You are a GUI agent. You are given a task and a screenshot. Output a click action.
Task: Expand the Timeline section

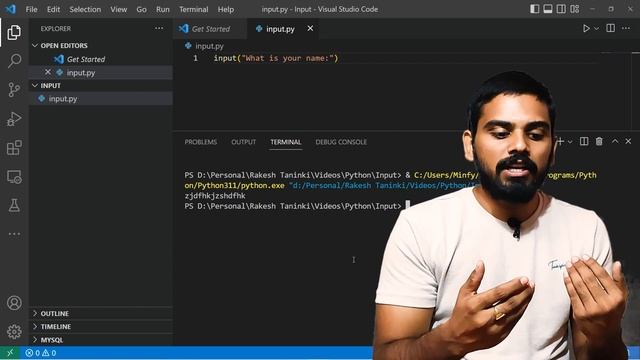click(x=101, y=326)
